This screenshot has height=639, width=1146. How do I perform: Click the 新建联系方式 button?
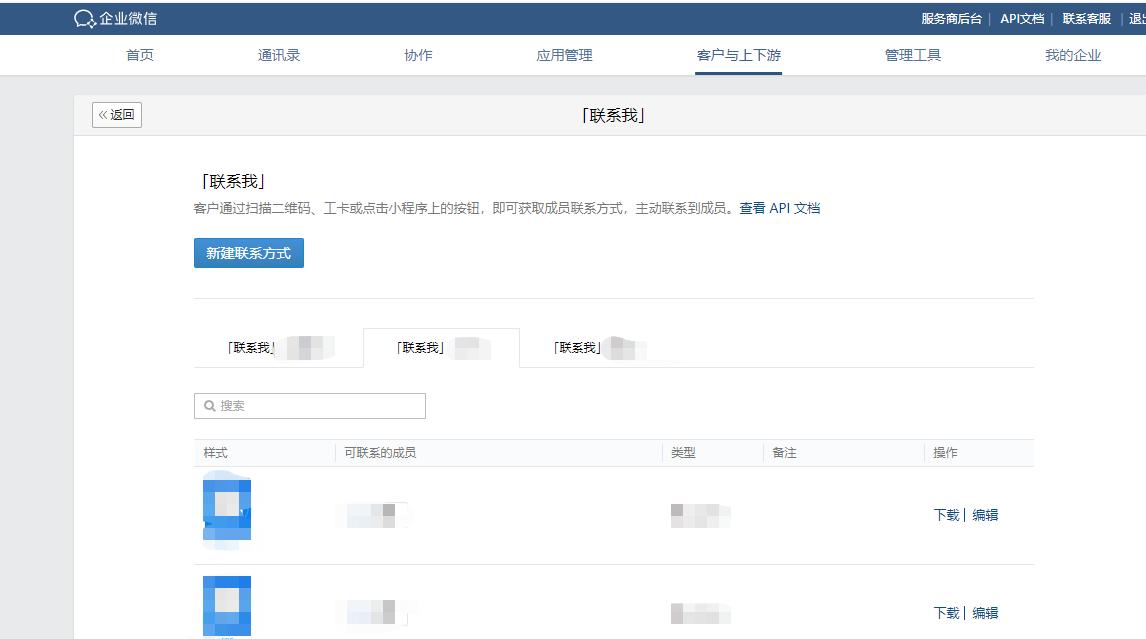(248, 253)
